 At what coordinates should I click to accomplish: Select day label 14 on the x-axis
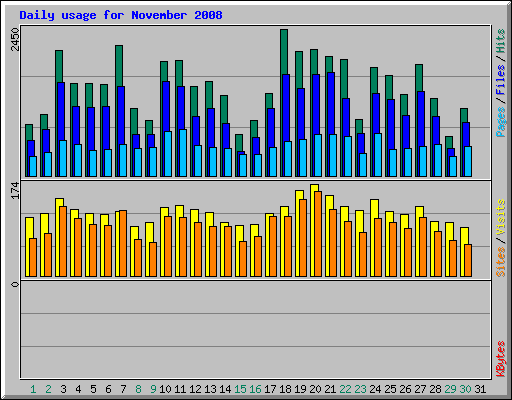coord(225,389)
